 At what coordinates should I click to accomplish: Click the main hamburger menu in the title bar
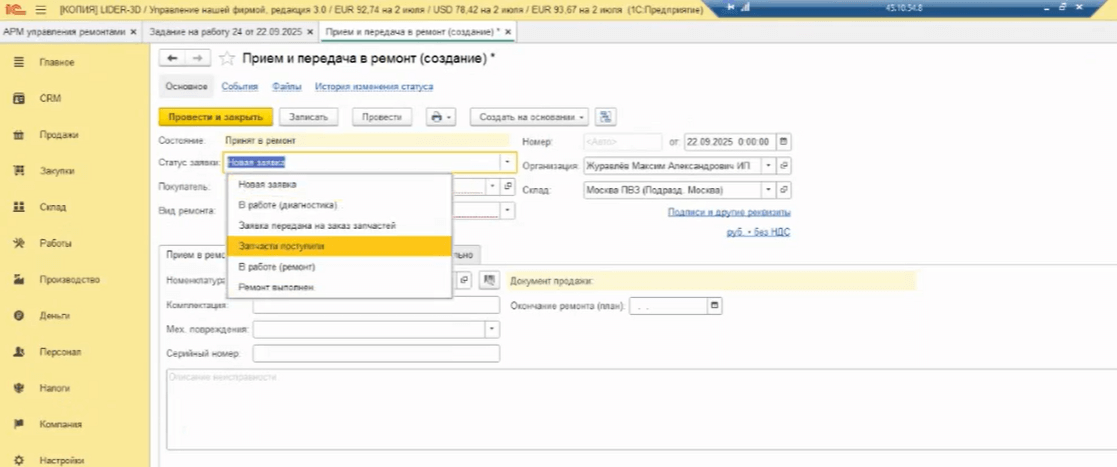point(41,9)
